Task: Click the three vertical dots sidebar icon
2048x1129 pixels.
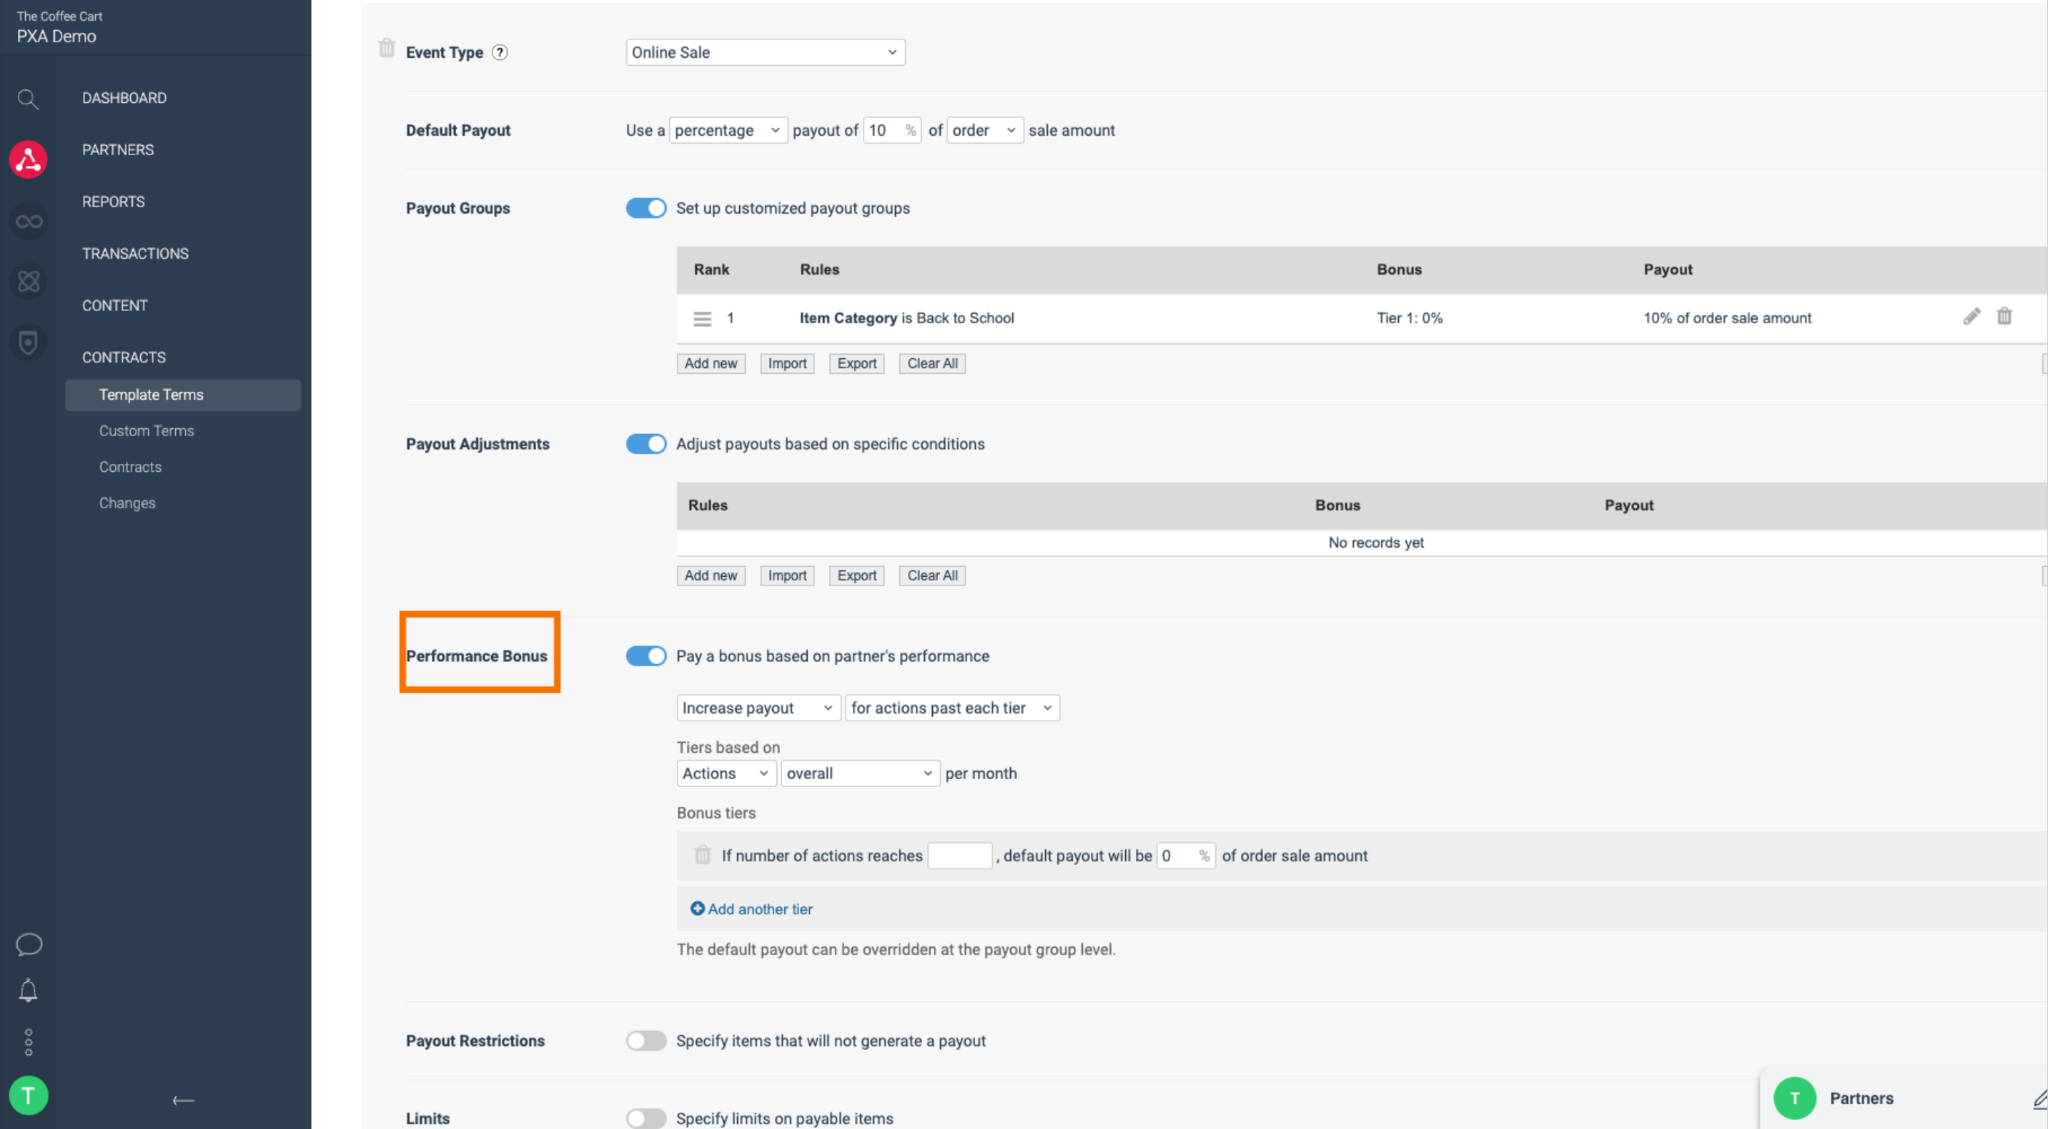Action: [28, 1042]
